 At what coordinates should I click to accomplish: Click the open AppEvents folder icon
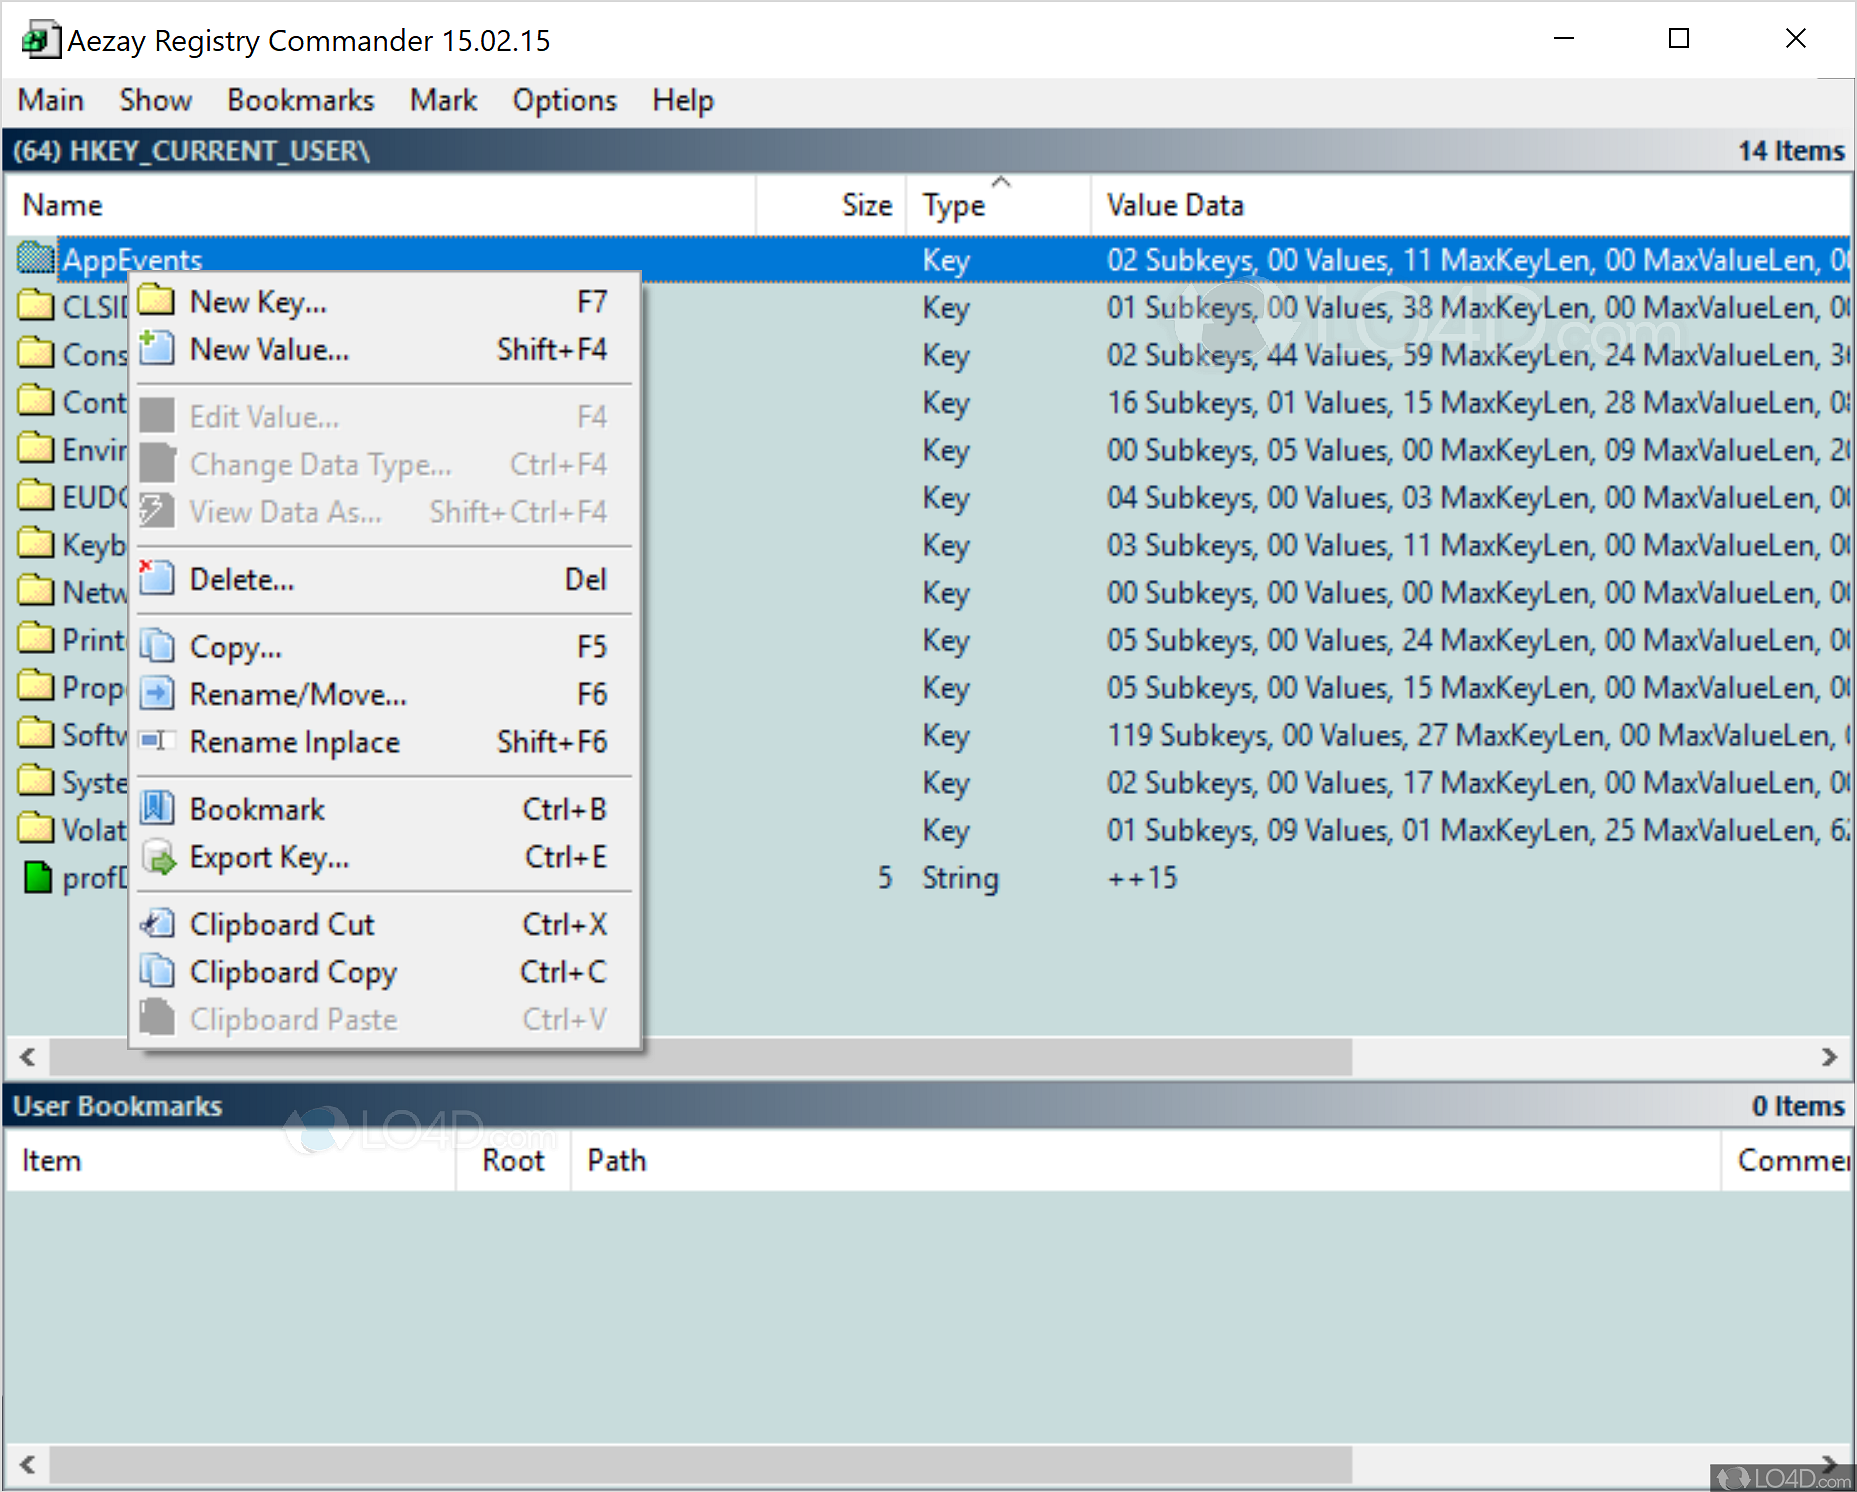[36, 258]
